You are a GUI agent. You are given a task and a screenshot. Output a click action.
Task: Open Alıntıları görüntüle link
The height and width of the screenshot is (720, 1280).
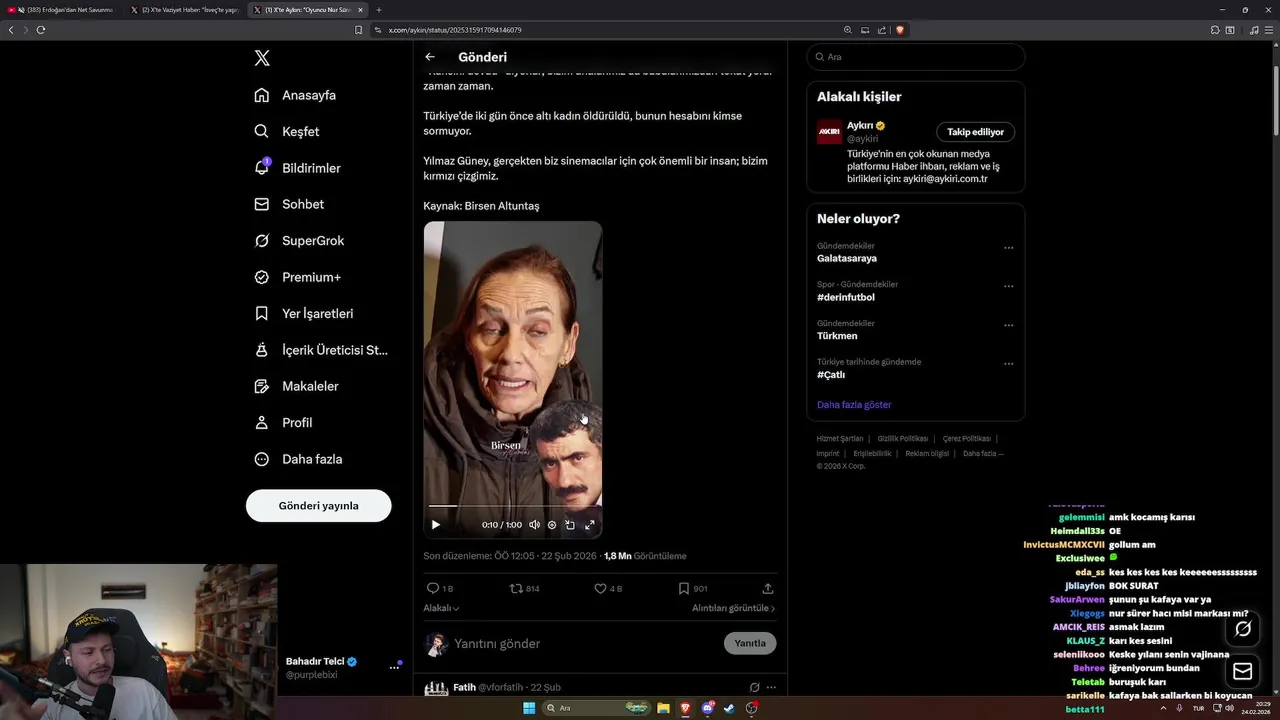(733, 608)
